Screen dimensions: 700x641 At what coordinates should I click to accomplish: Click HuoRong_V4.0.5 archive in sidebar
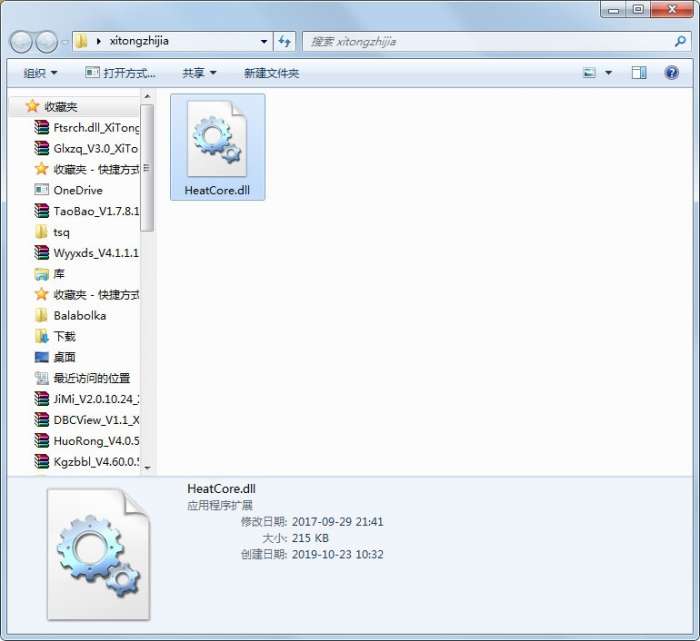tap(87, 441)
